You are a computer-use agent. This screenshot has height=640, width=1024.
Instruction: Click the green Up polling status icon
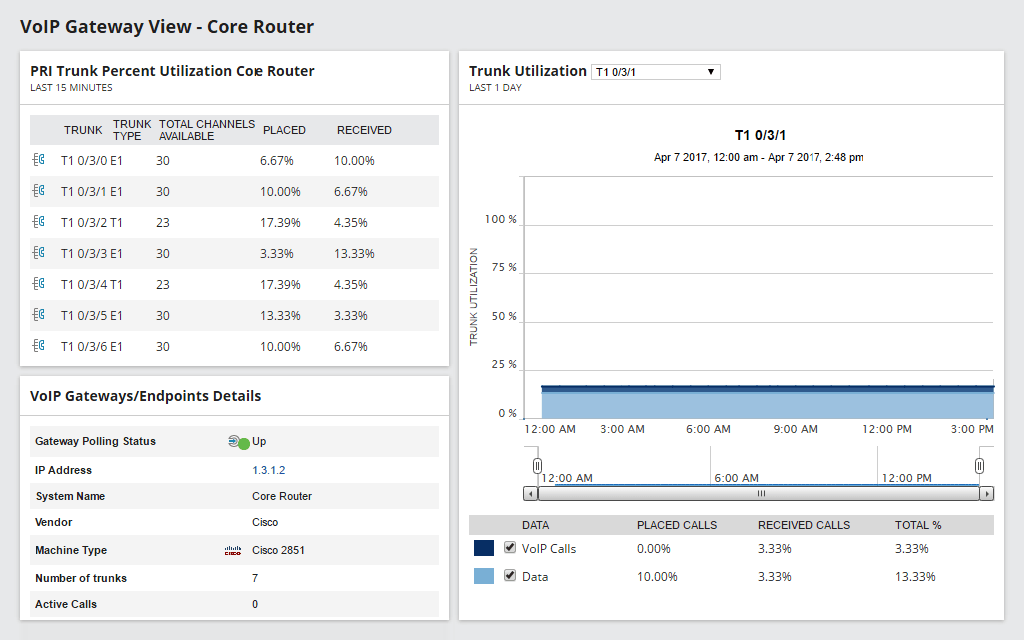(238, 441)
